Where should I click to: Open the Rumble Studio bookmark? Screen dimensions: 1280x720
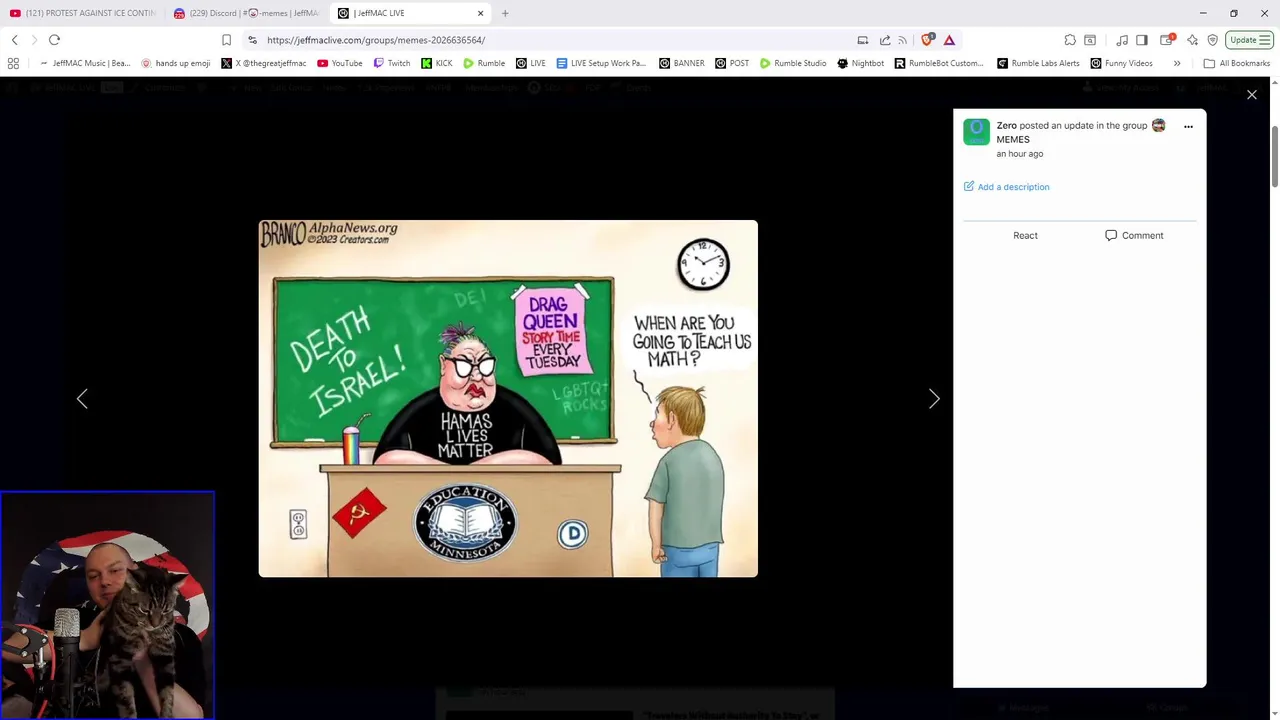[x=793, y=63]
